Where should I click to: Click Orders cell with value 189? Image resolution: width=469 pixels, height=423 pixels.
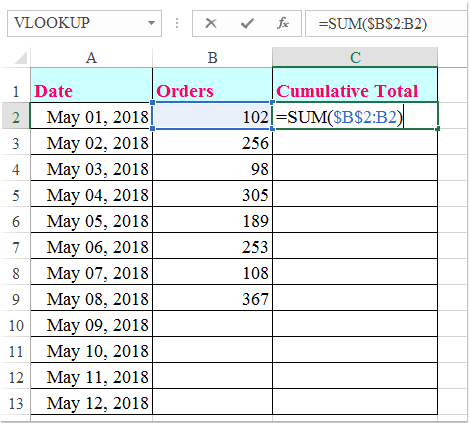coord(212,220)
